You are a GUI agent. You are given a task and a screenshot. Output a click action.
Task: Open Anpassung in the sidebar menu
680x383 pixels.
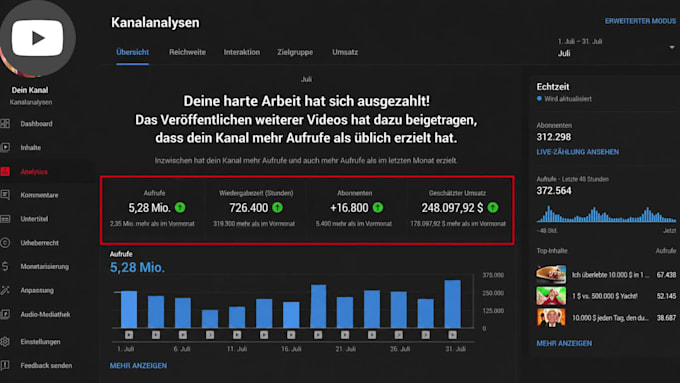37,290
